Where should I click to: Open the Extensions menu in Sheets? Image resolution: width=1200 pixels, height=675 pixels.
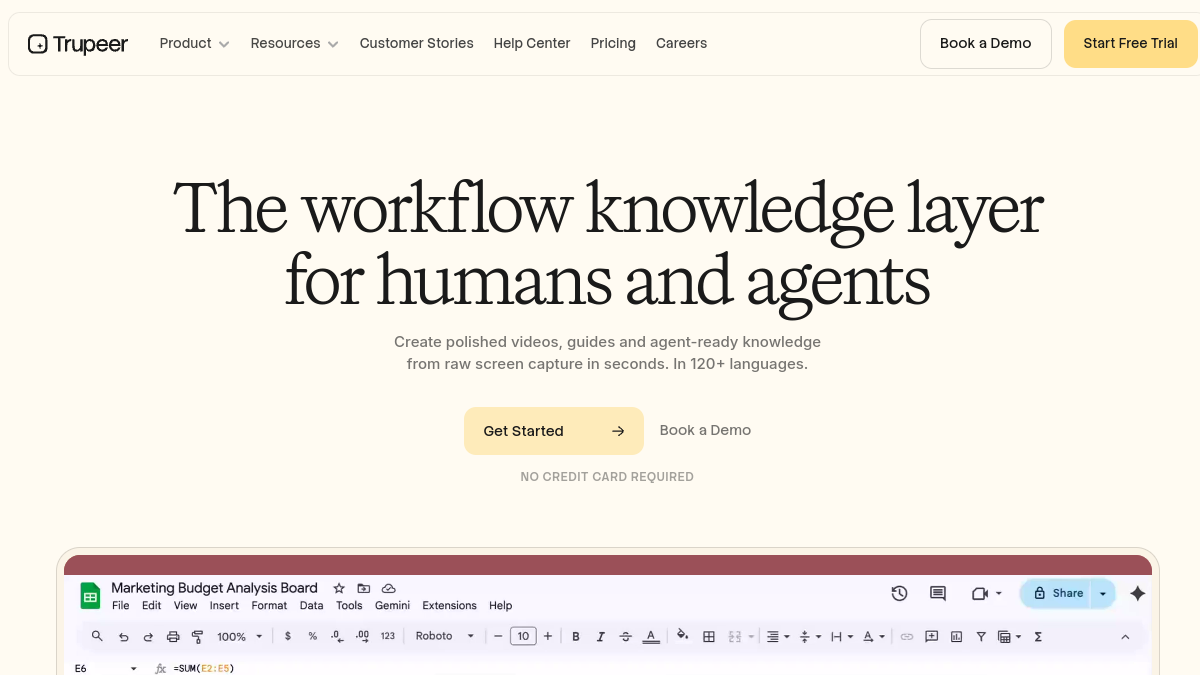click(449, 606)
